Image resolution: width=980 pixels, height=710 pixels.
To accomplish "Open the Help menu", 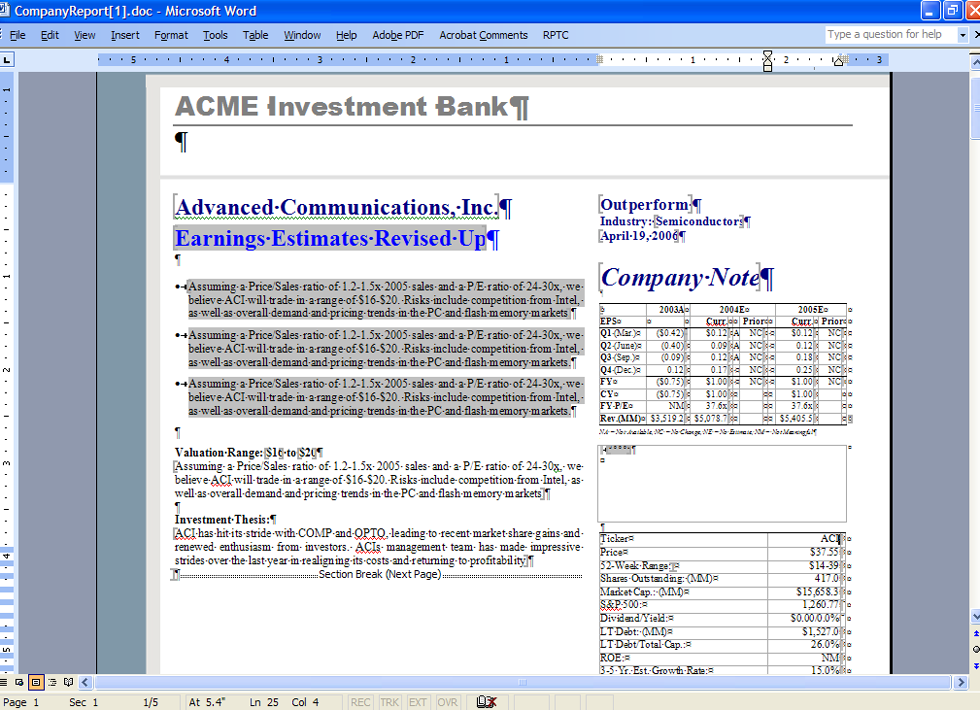I will [x=346, y=35].
